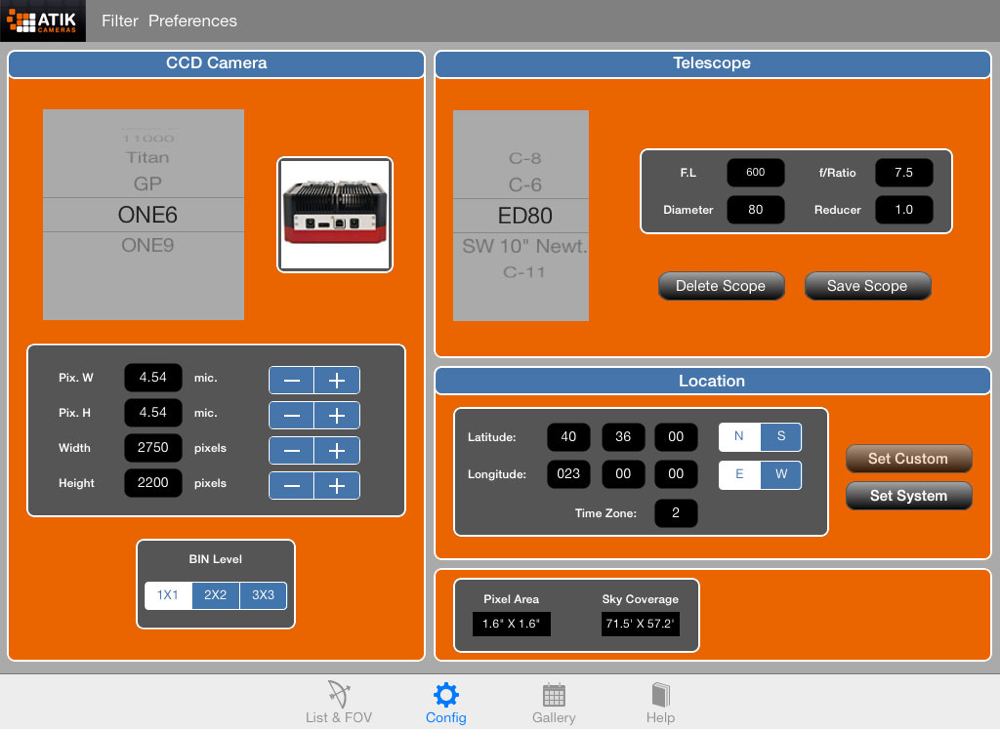Click the Set Custom button
Screen dimensions: 1000x730
pyautogui.click(x=908, y=458)
